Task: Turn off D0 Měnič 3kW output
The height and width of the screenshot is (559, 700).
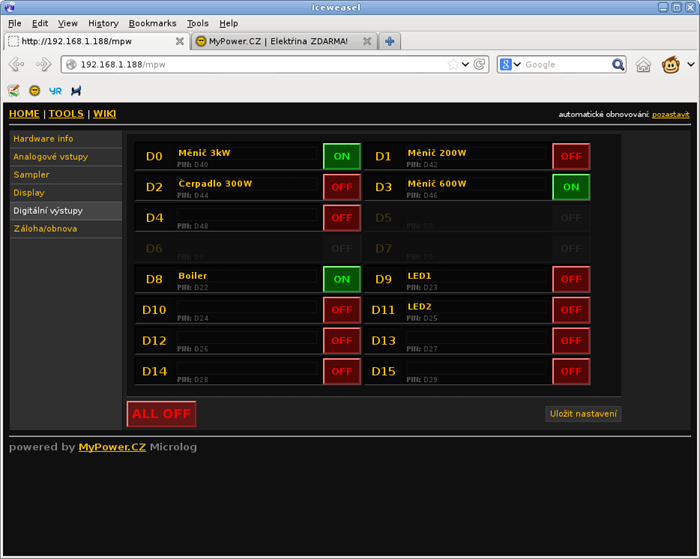Action: (x=342, y=156)
